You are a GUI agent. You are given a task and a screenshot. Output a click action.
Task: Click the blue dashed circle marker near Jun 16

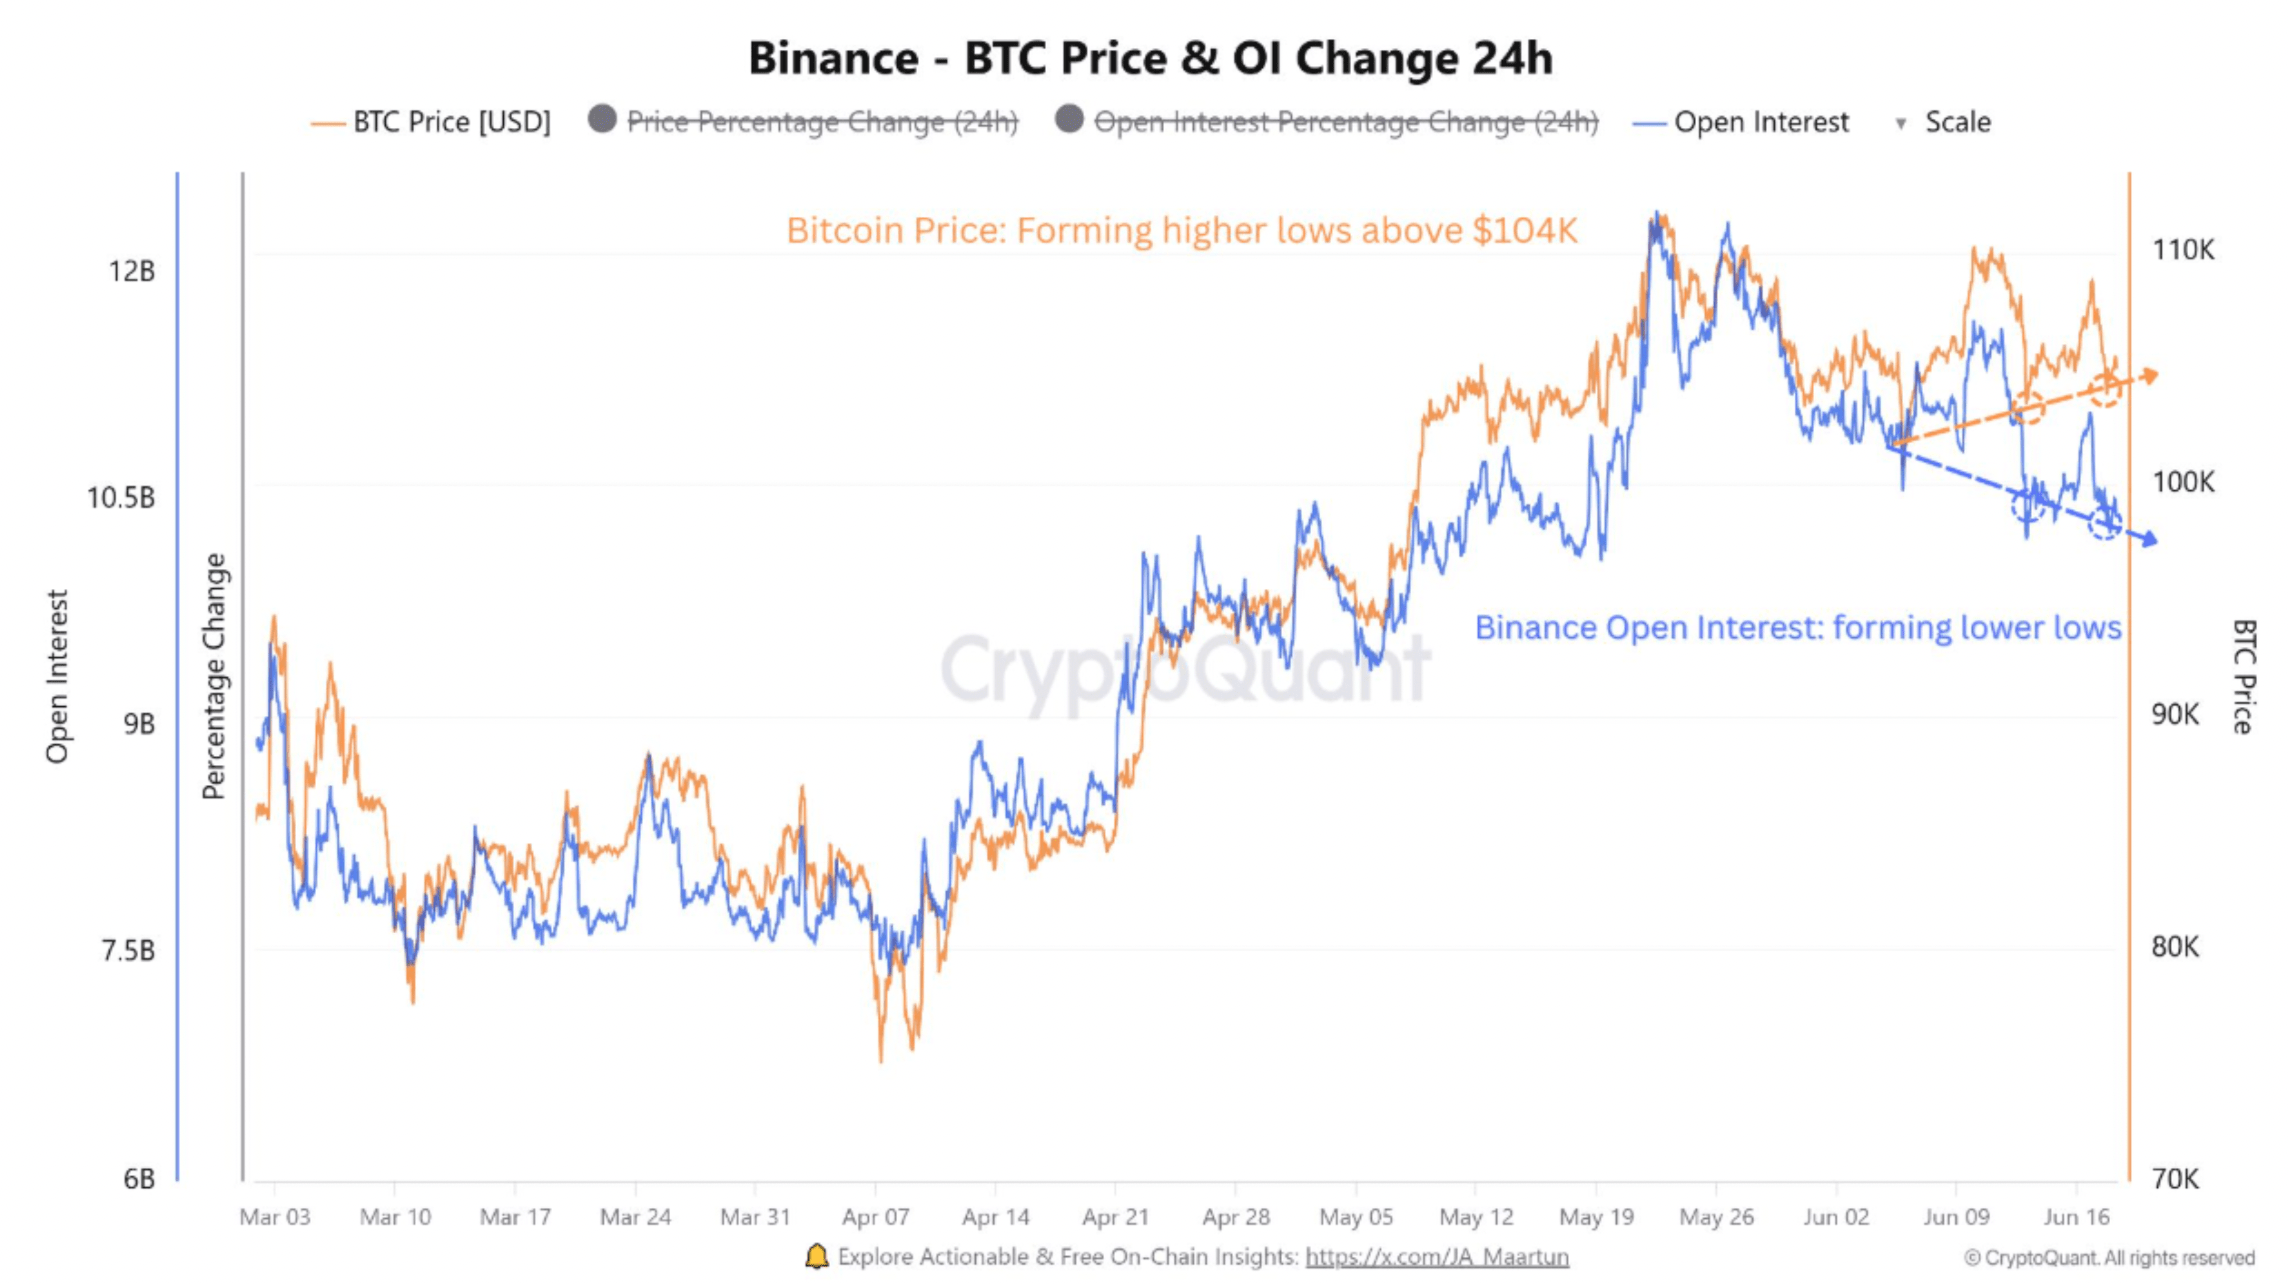(x=2105, y=522)
